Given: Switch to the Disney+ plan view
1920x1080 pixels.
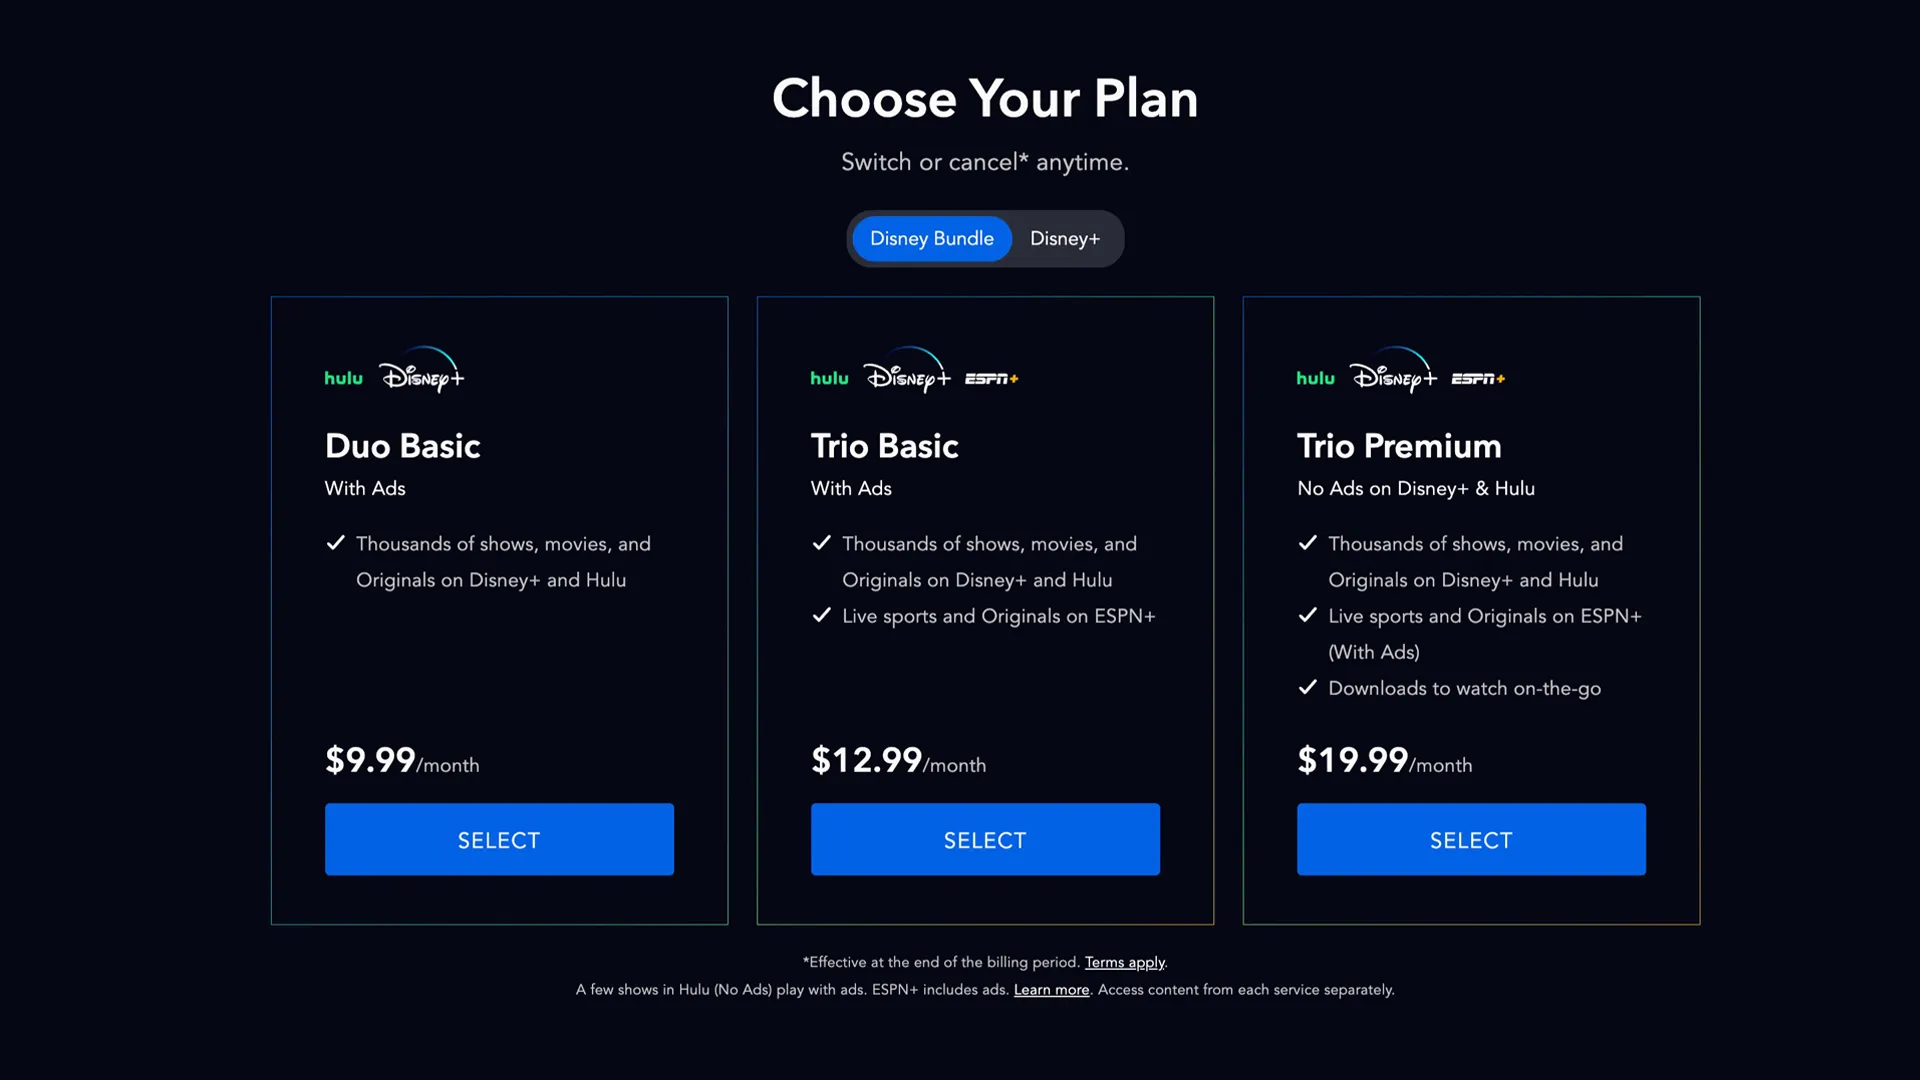Looking at the screenshot, I should click(x=1064, y=238).
